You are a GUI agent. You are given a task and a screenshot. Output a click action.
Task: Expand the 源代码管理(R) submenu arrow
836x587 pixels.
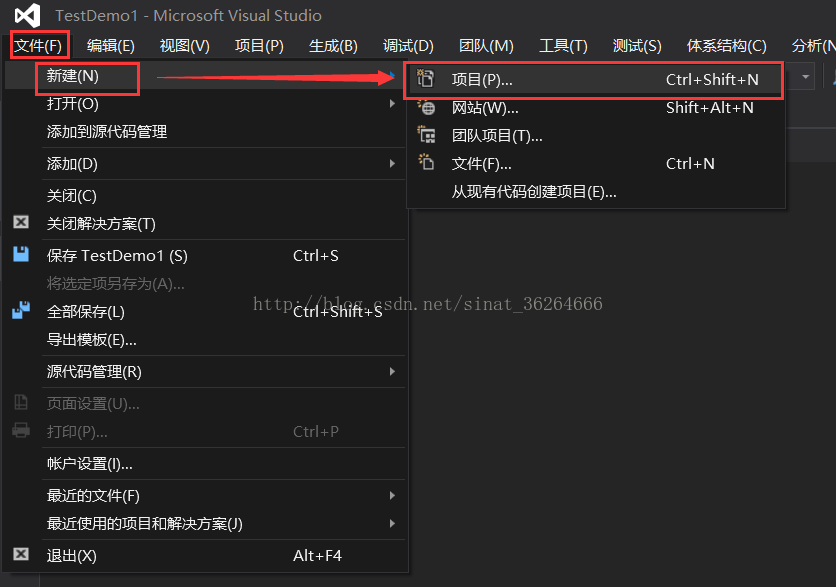tap(392, 371)
